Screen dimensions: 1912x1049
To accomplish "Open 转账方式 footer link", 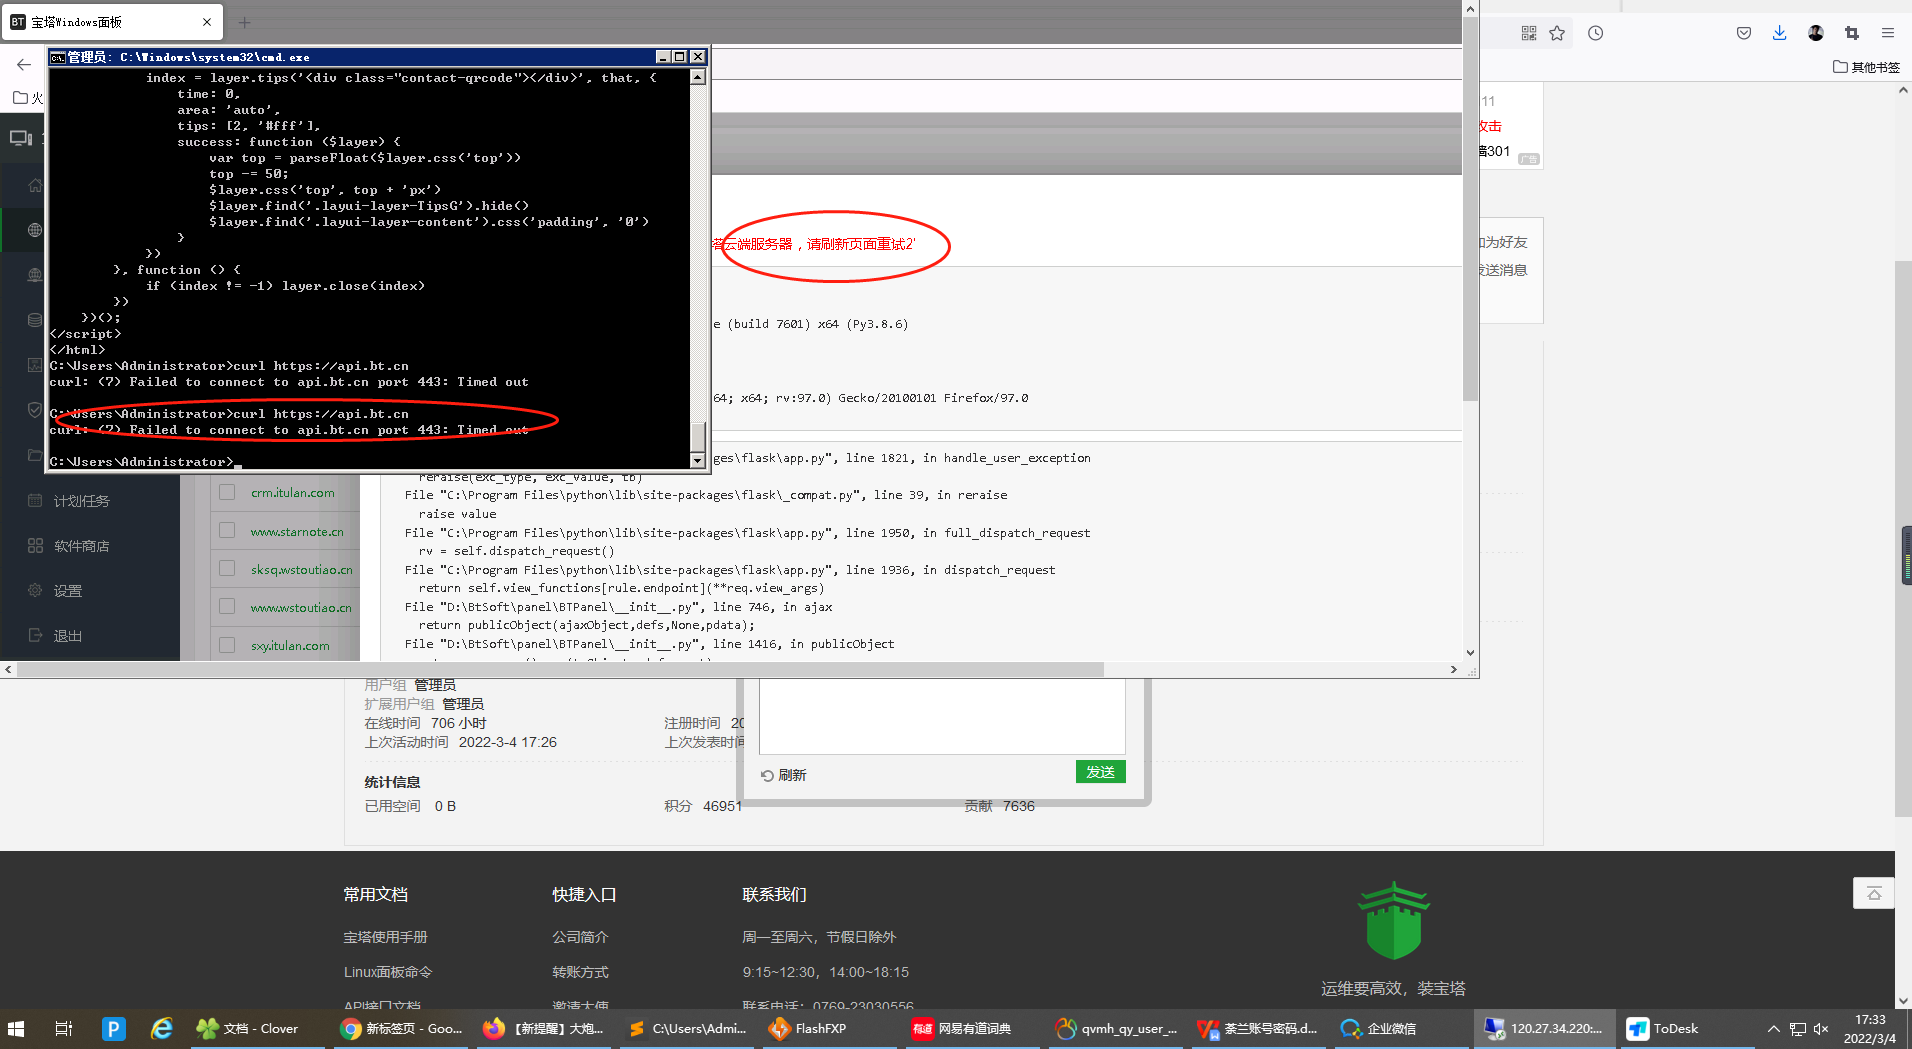I will tap(580, 972).
